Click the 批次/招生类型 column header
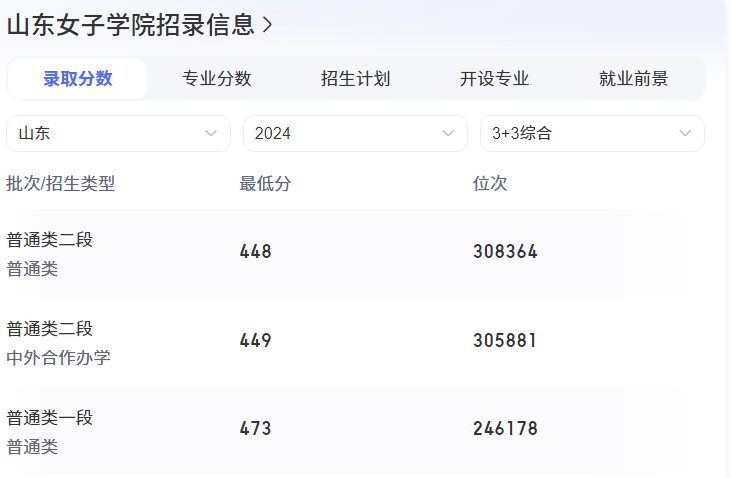Screen dimensions: 731x478 61,184
